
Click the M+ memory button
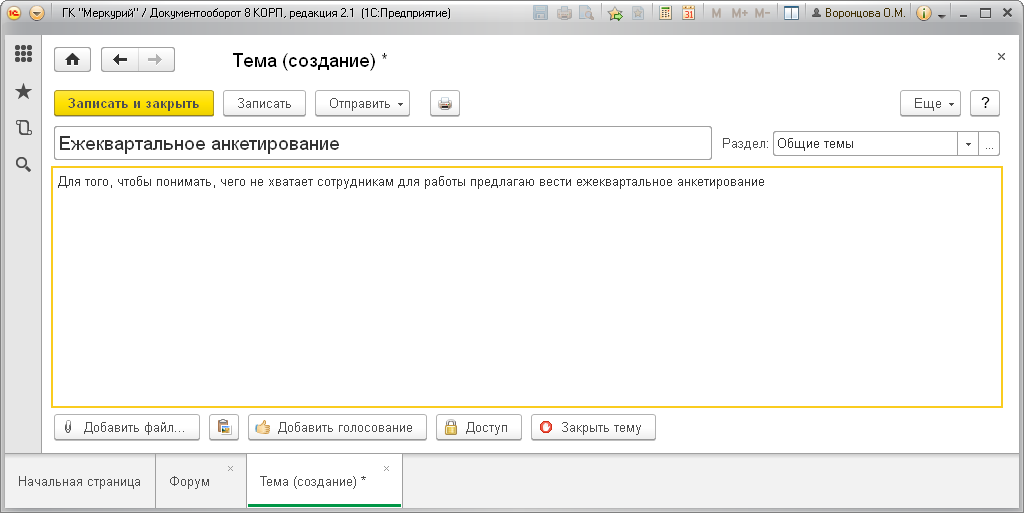[739, 13]
